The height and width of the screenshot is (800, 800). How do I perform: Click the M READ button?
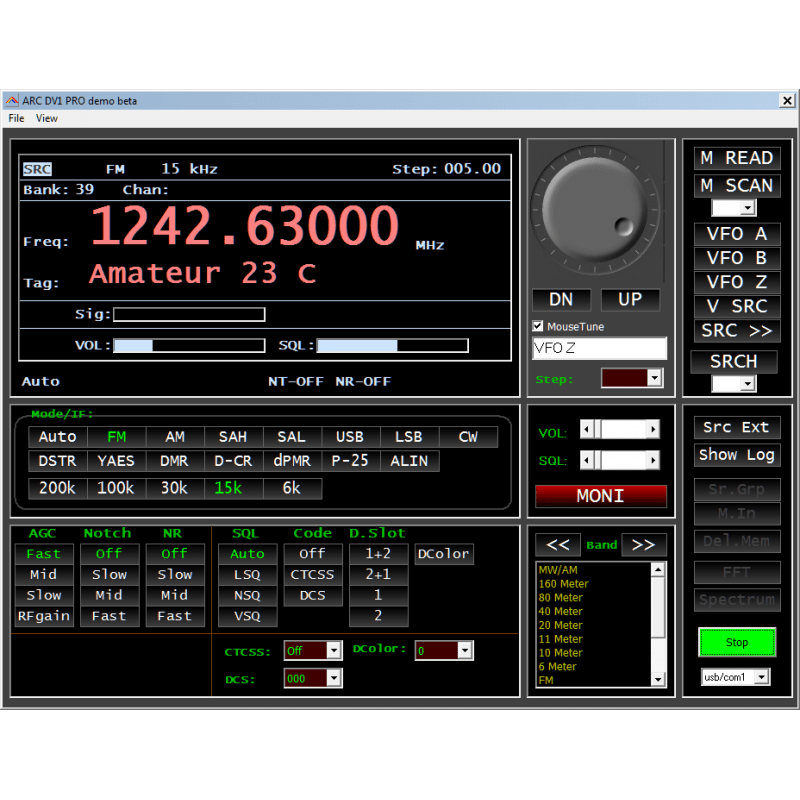pyautogui.click(x=737, y=158)
